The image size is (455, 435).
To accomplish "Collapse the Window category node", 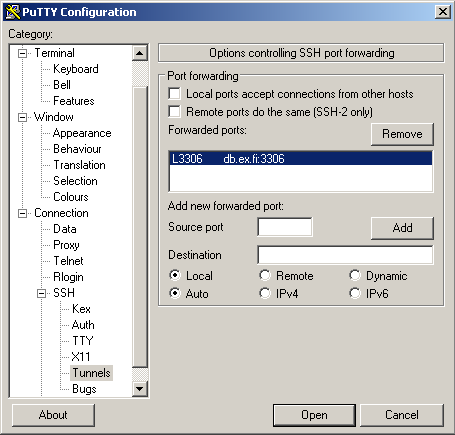I will coord(22,117).
